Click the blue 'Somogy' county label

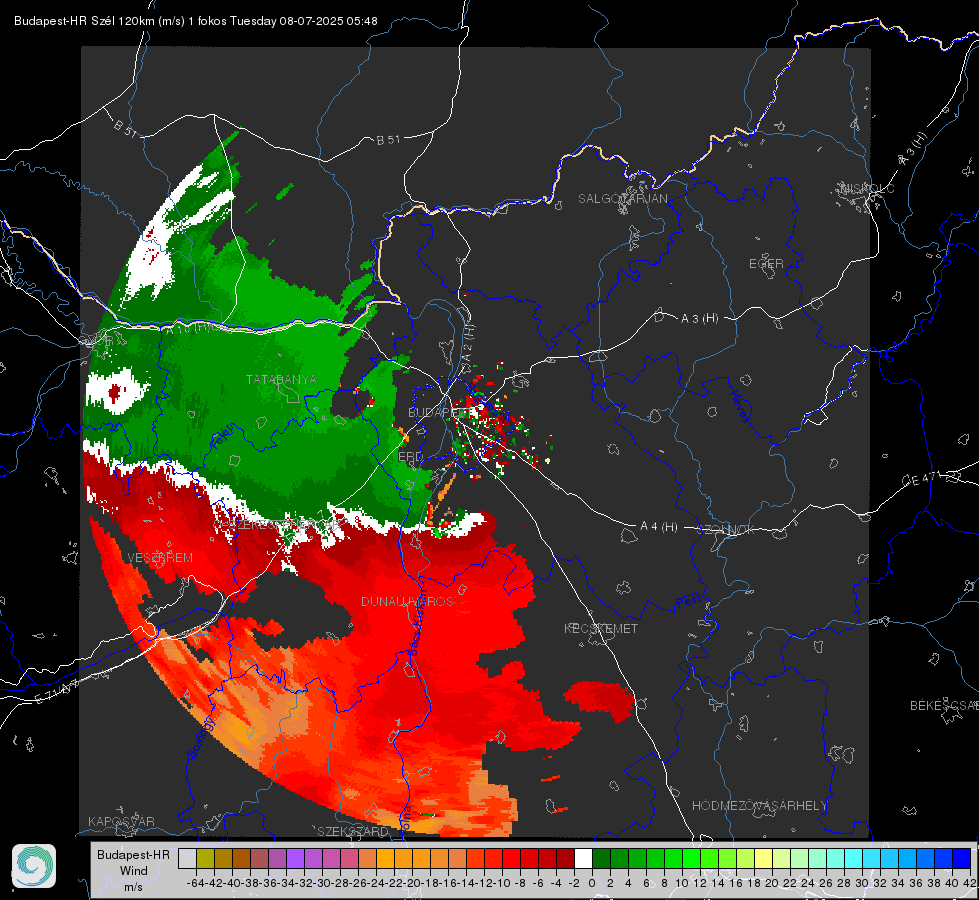point(201,738)
